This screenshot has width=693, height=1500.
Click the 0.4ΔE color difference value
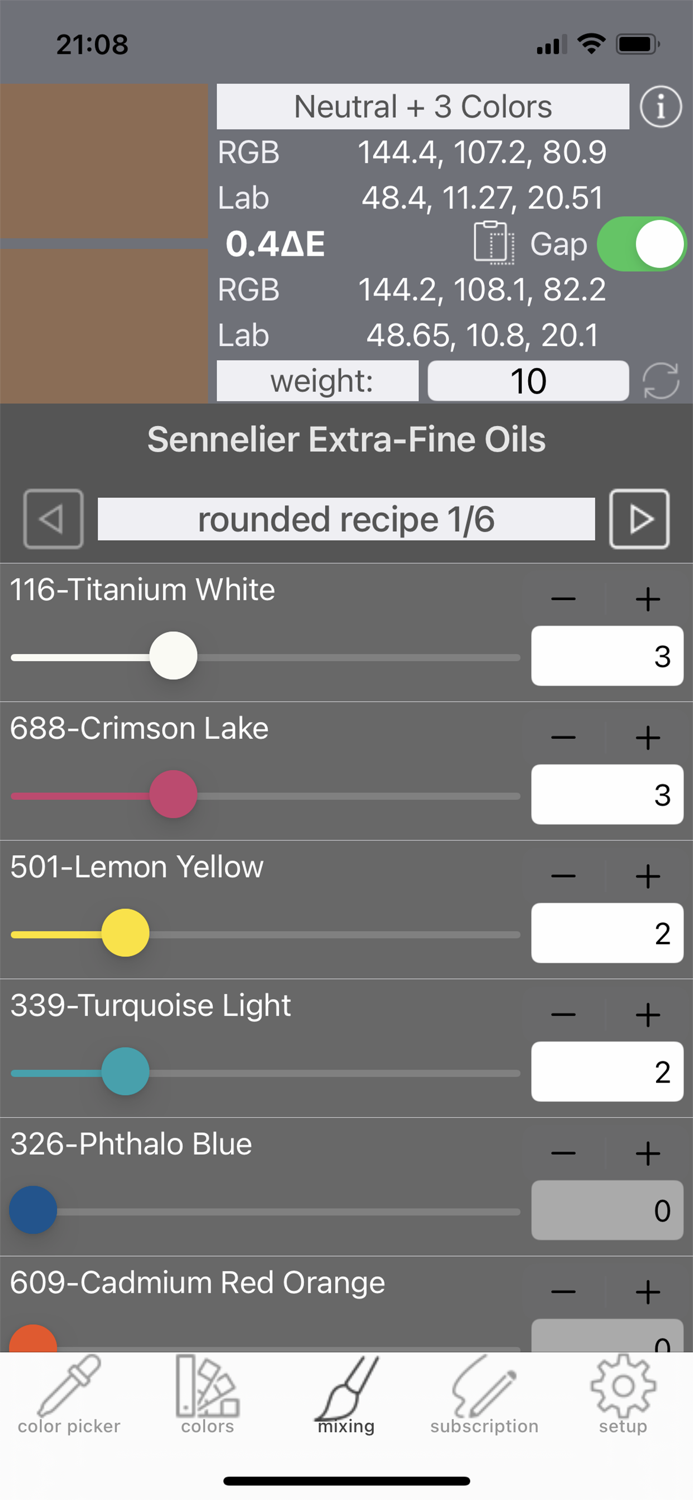coord(275,243)
